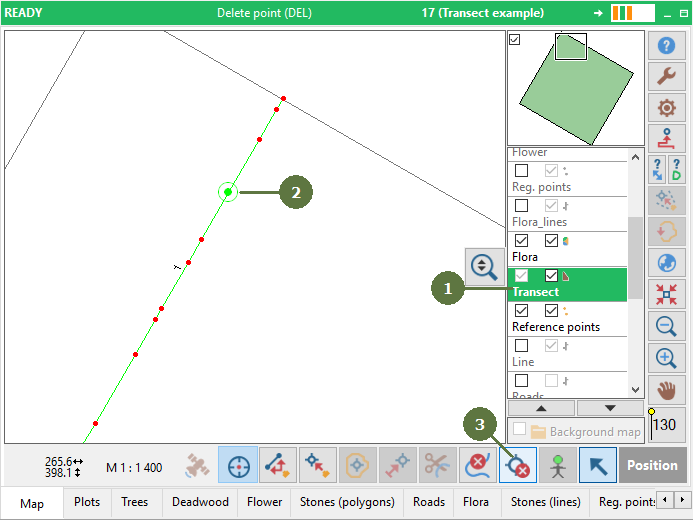The image size is (693, 520).
Task: Click the Position button
Action: click(652, 465)
